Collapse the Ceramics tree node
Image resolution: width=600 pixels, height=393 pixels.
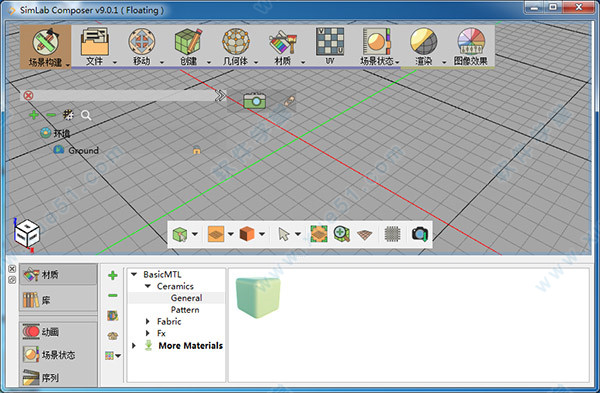click(148, 286)
